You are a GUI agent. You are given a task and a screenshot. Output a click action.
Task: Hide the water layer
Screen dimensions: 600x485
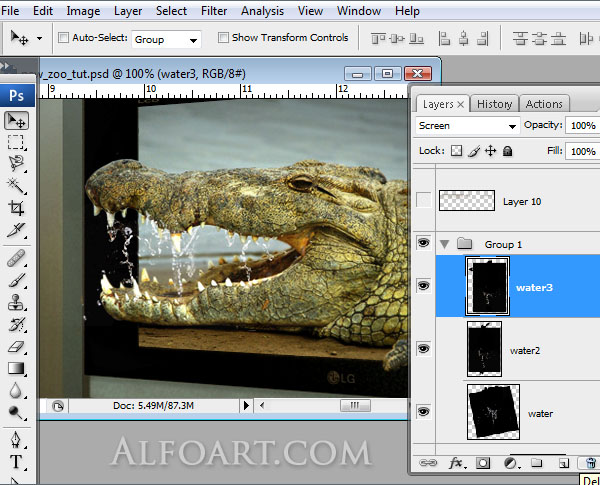(x=423, y=412)
